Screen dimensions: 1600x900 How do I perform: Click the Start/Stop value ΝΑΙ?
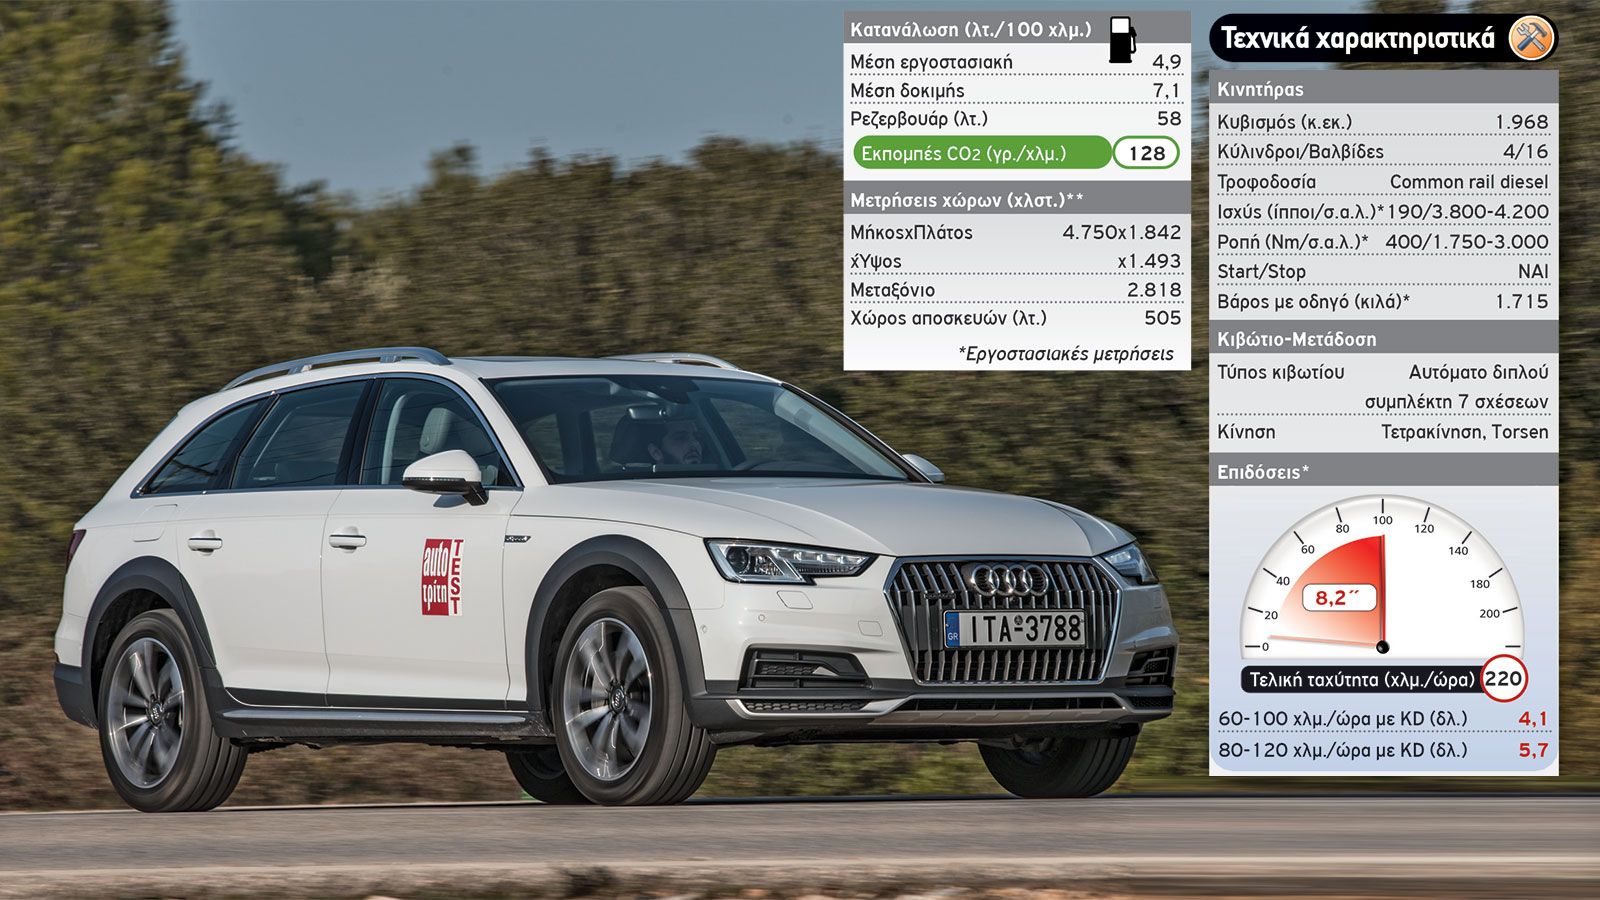click(1533, 272)
